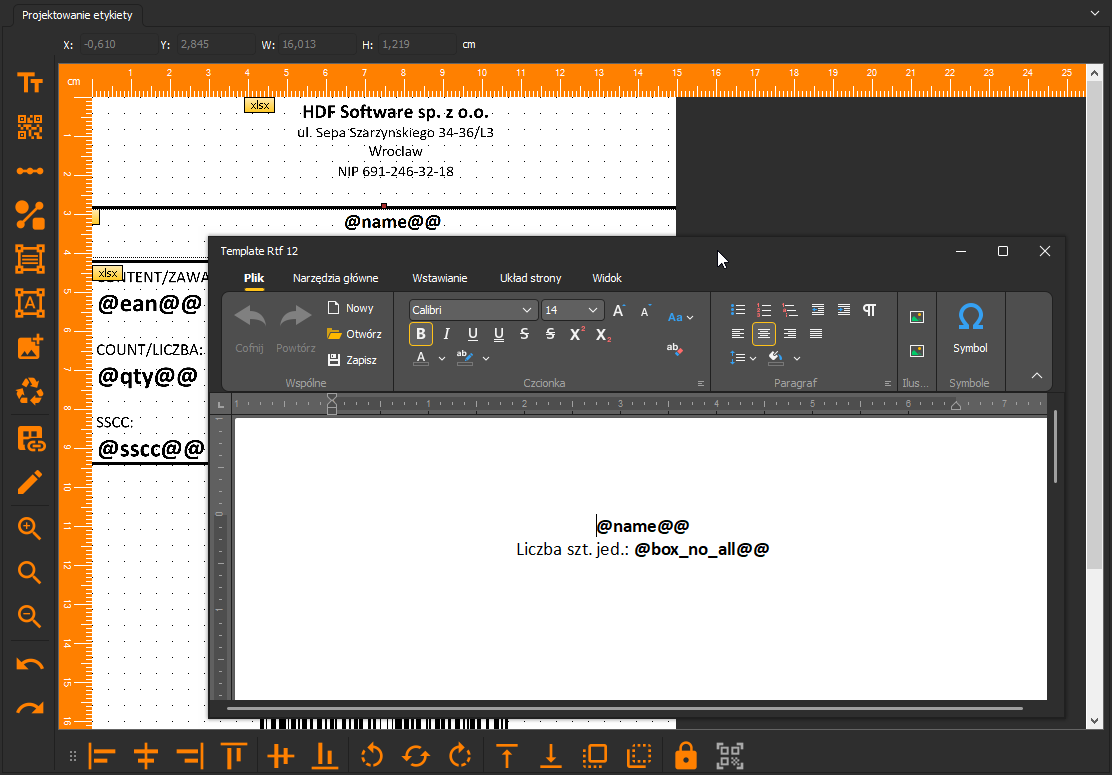Undo using the orange arrow in left sidebar

(x=30, y=664)
